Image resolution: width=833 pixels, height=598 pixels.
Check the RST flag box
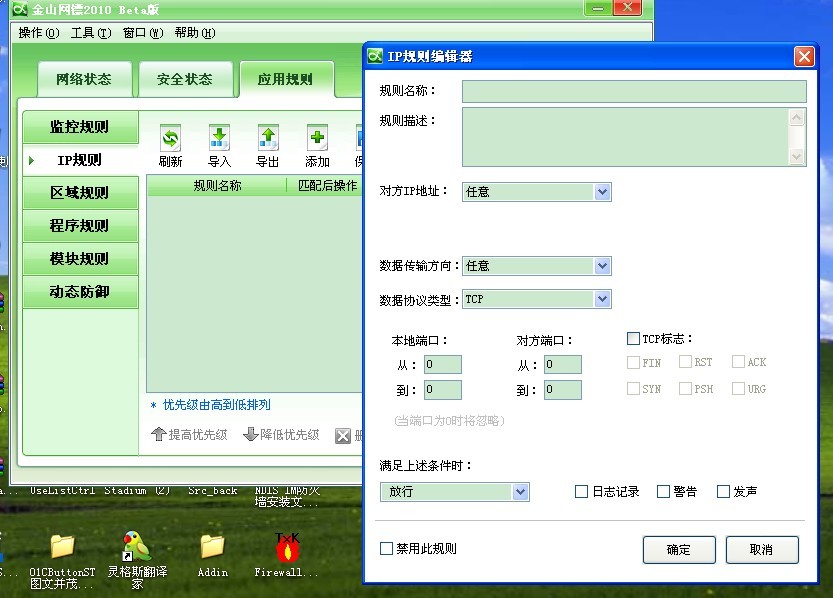685,362
